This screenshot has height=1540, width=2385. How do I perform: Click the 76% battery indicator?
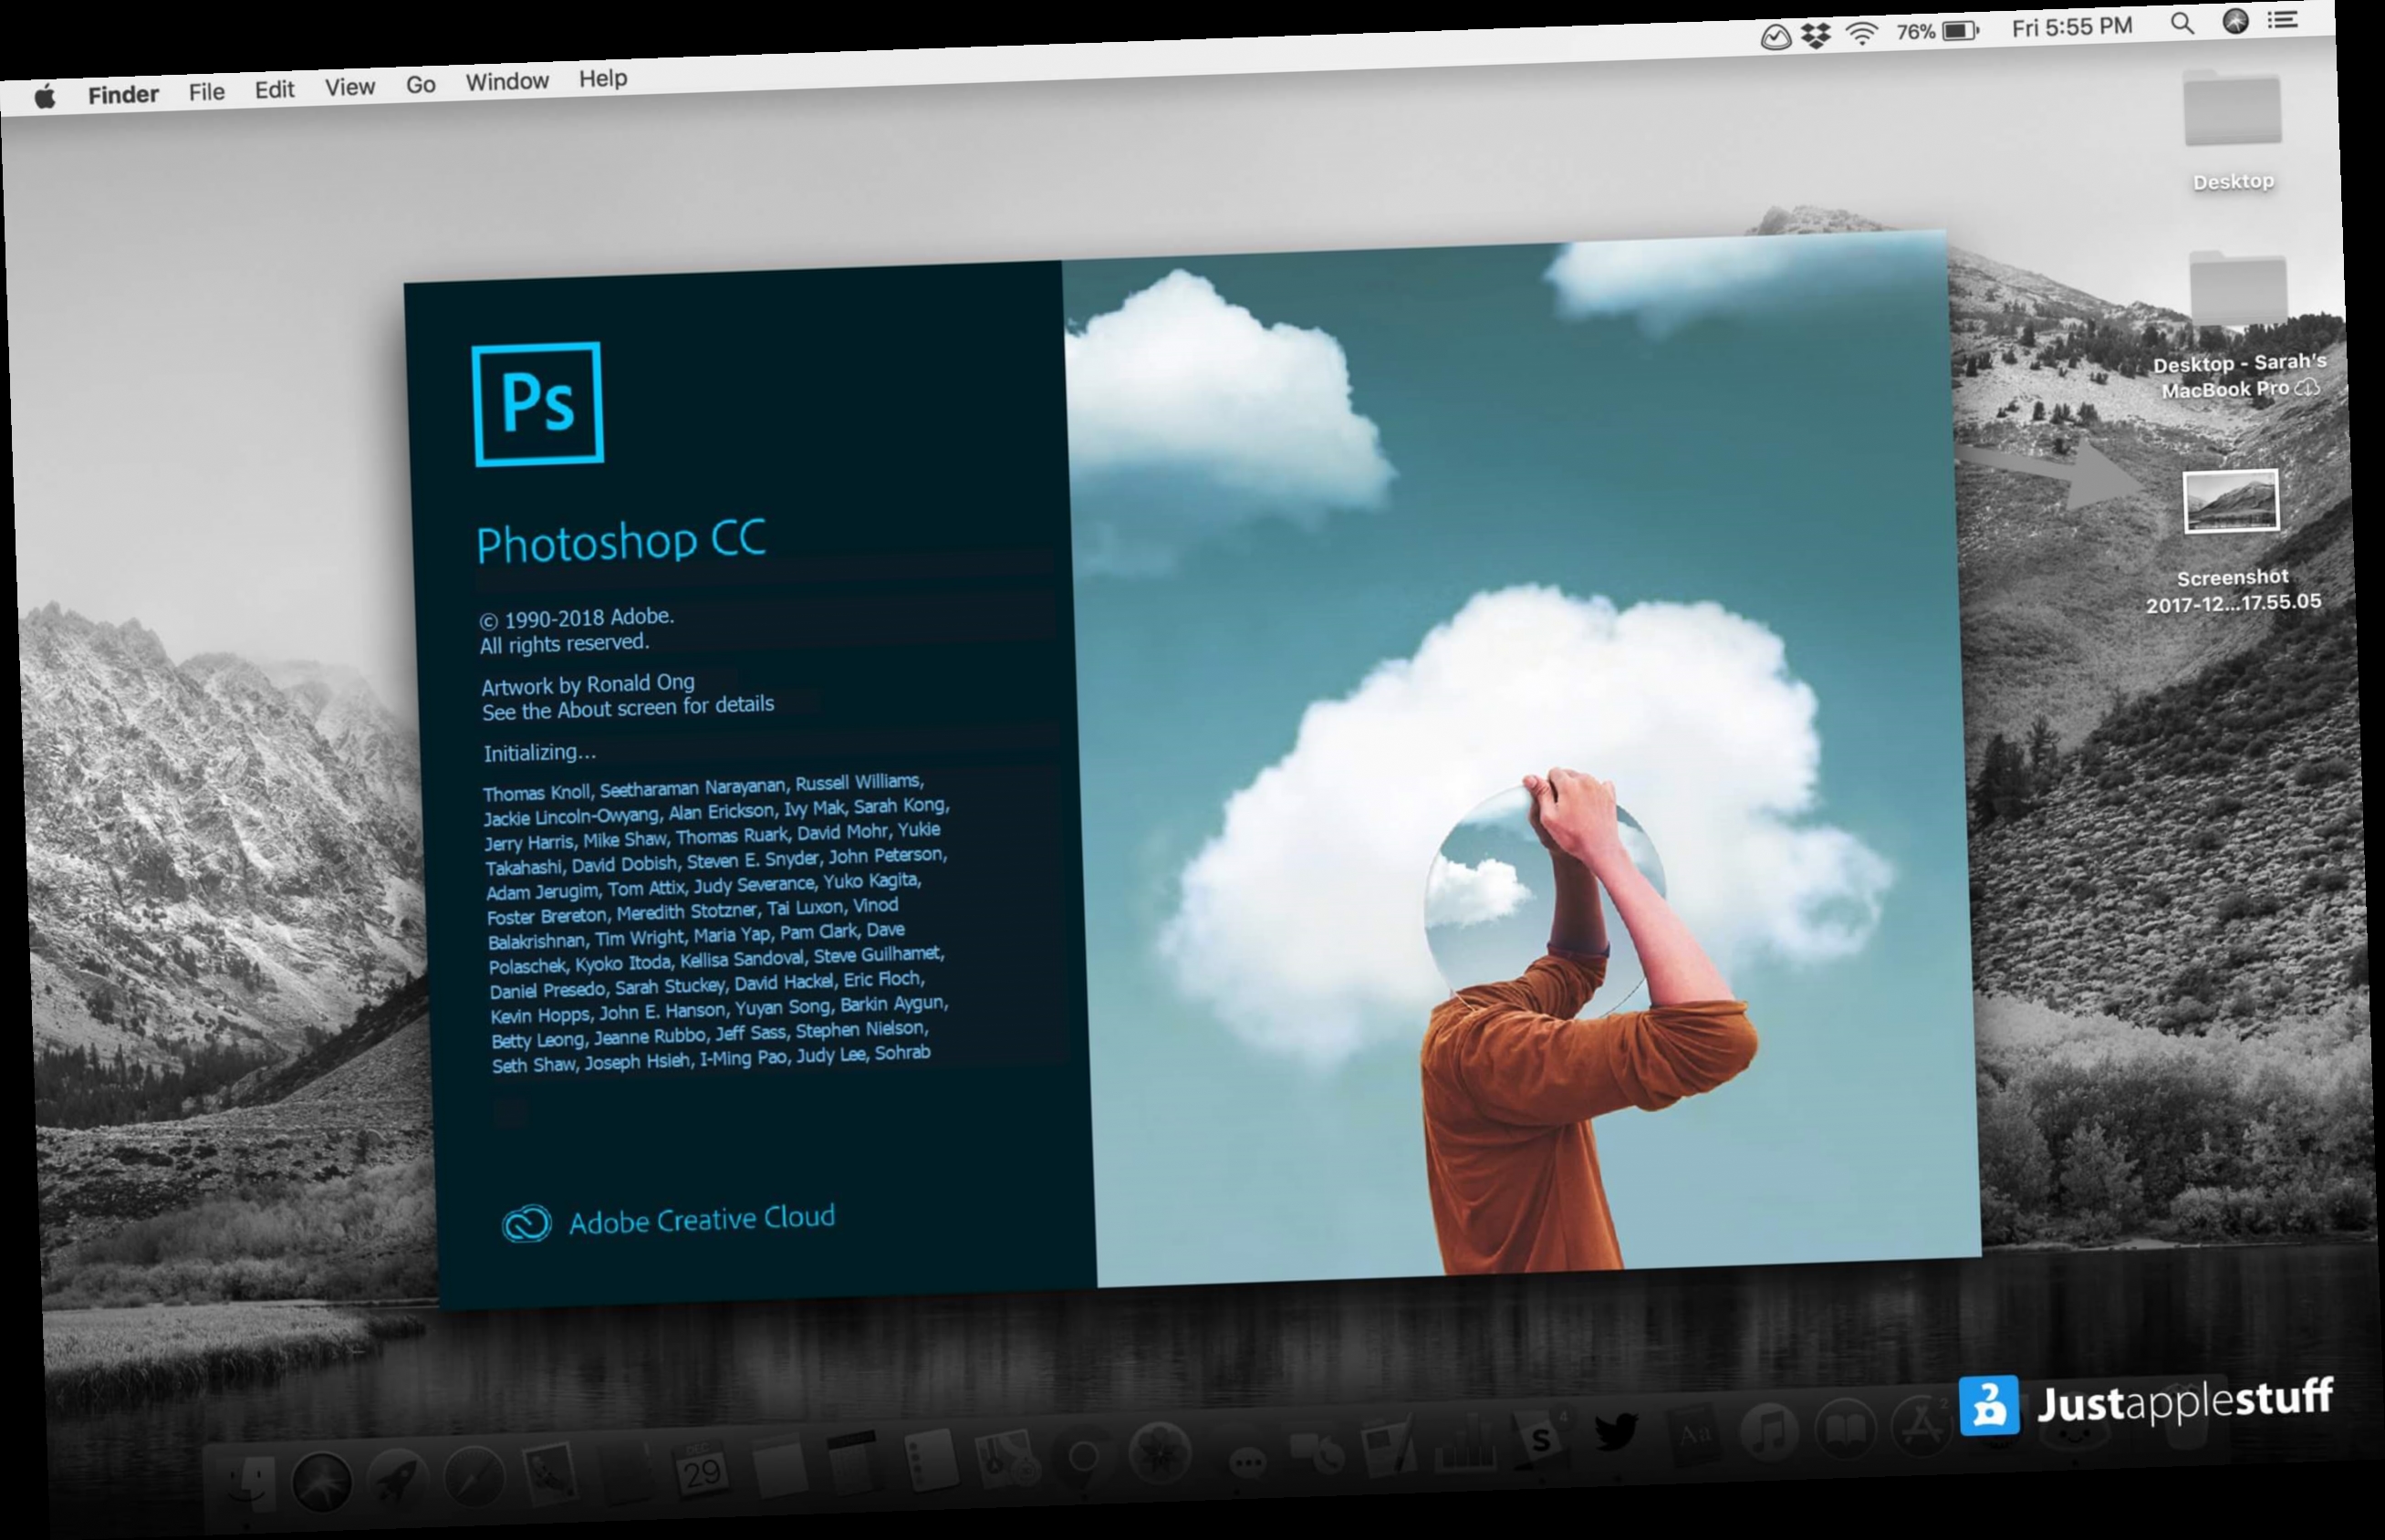(x=1937, y=31)
